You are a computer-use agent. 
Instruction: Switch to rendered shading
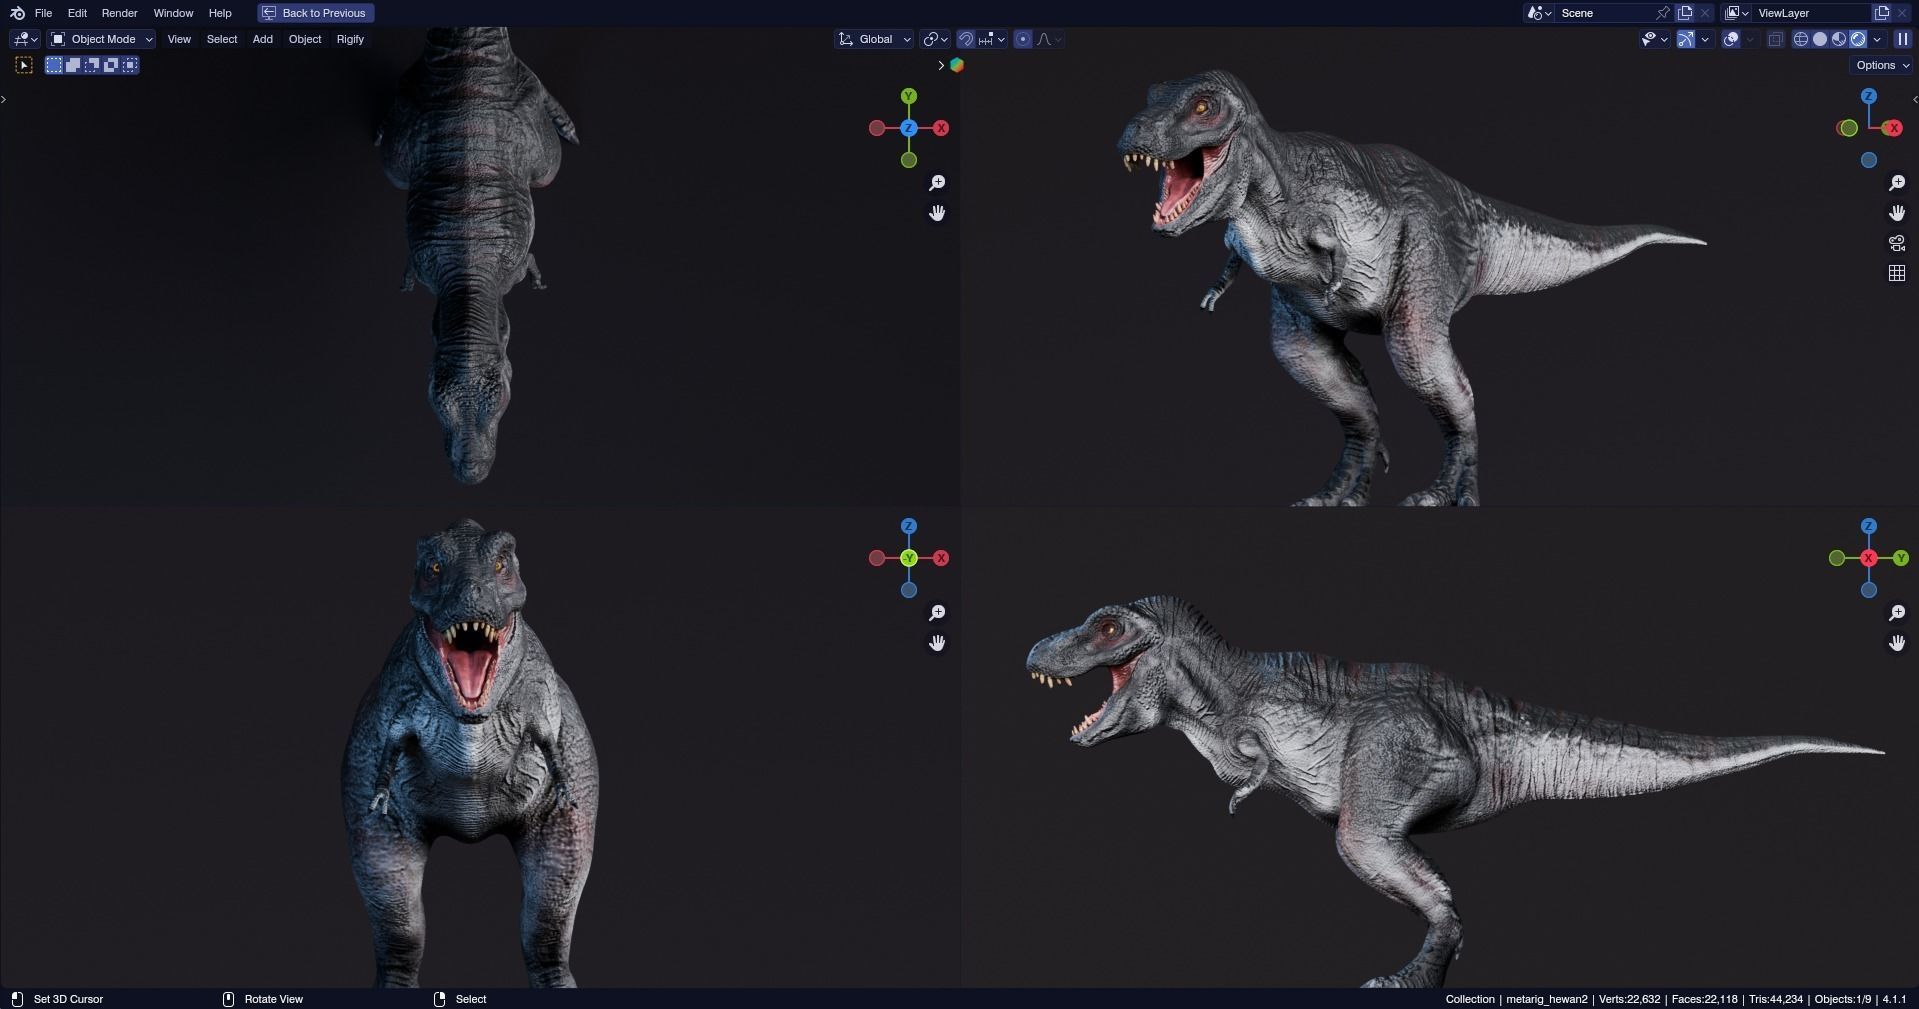click(x=1858, y=39)
